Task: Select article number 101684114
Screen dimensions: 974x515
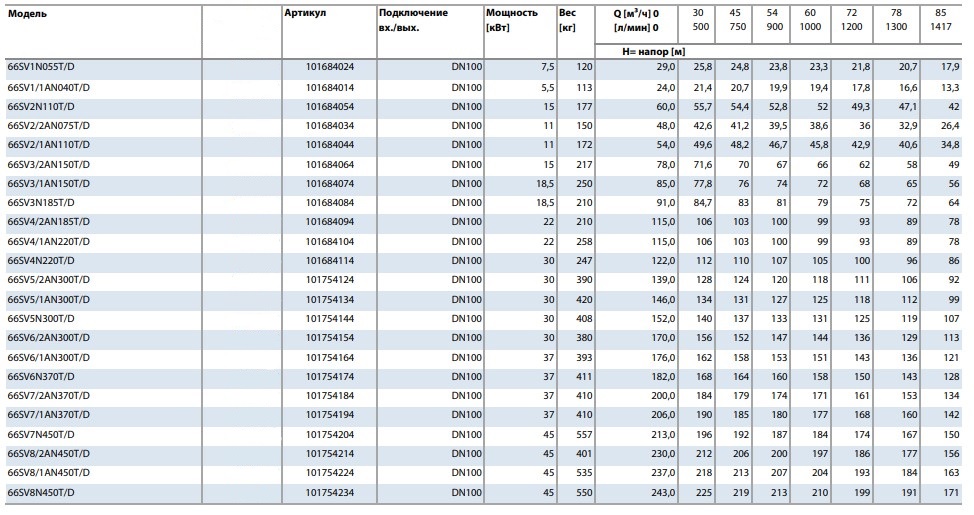Action: [x=330, y=261]
